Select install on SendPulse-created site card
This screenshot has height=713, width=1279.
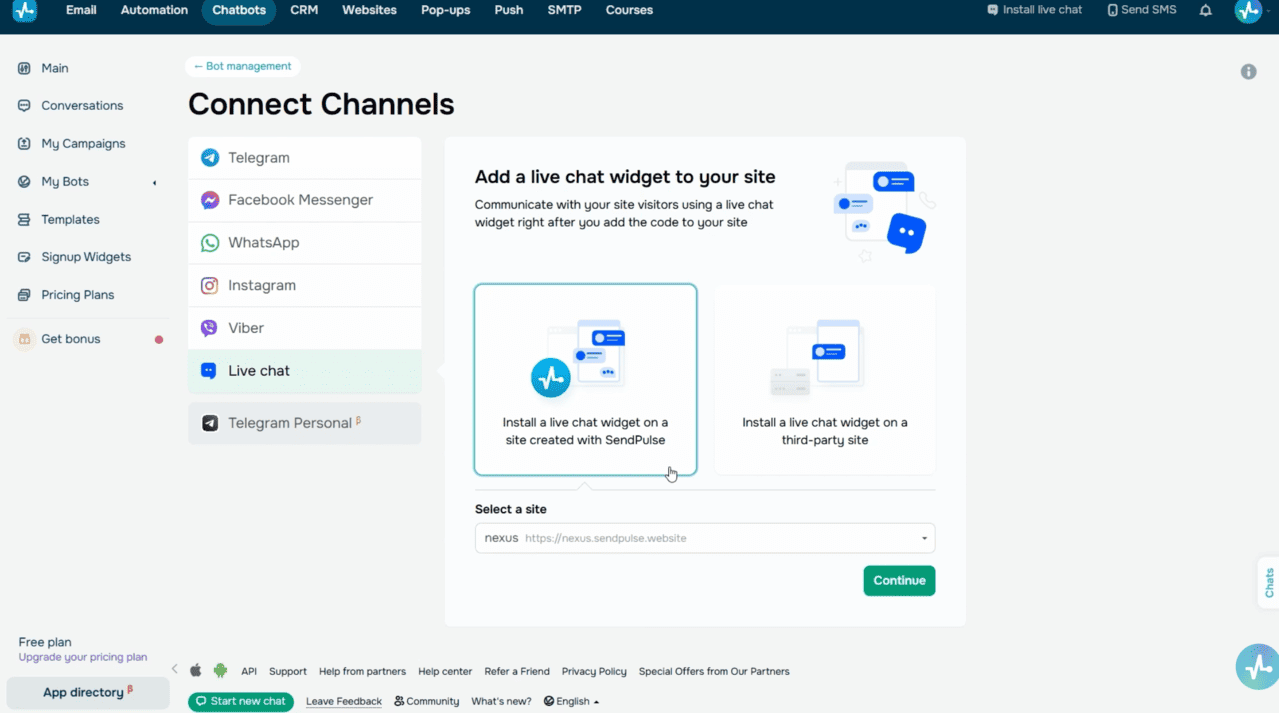click(x=585, y=380)
